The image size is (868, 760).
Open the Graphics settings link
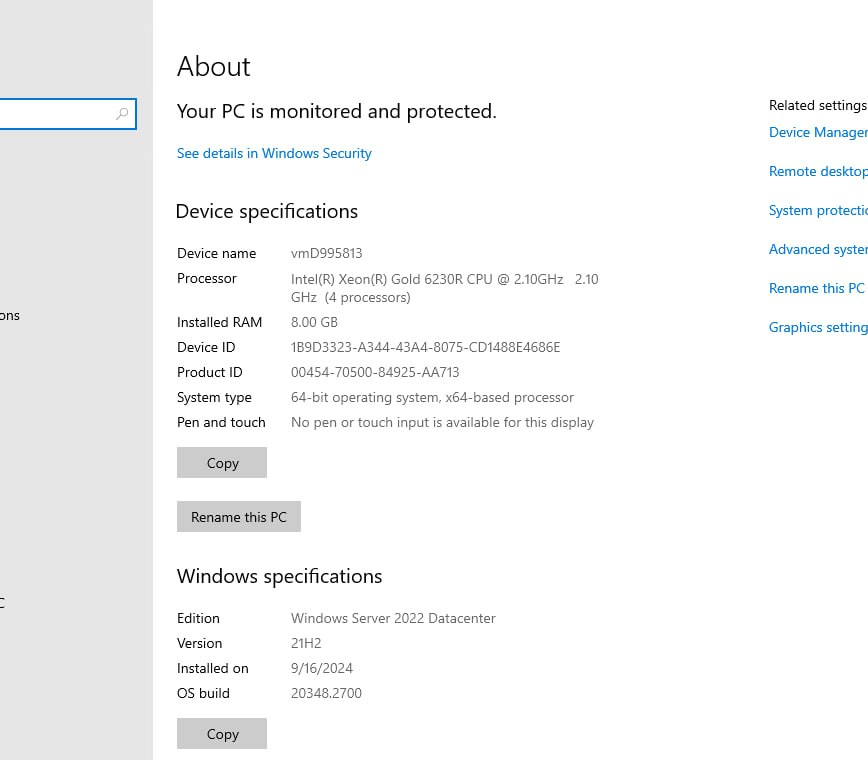[x=817, y=327]
